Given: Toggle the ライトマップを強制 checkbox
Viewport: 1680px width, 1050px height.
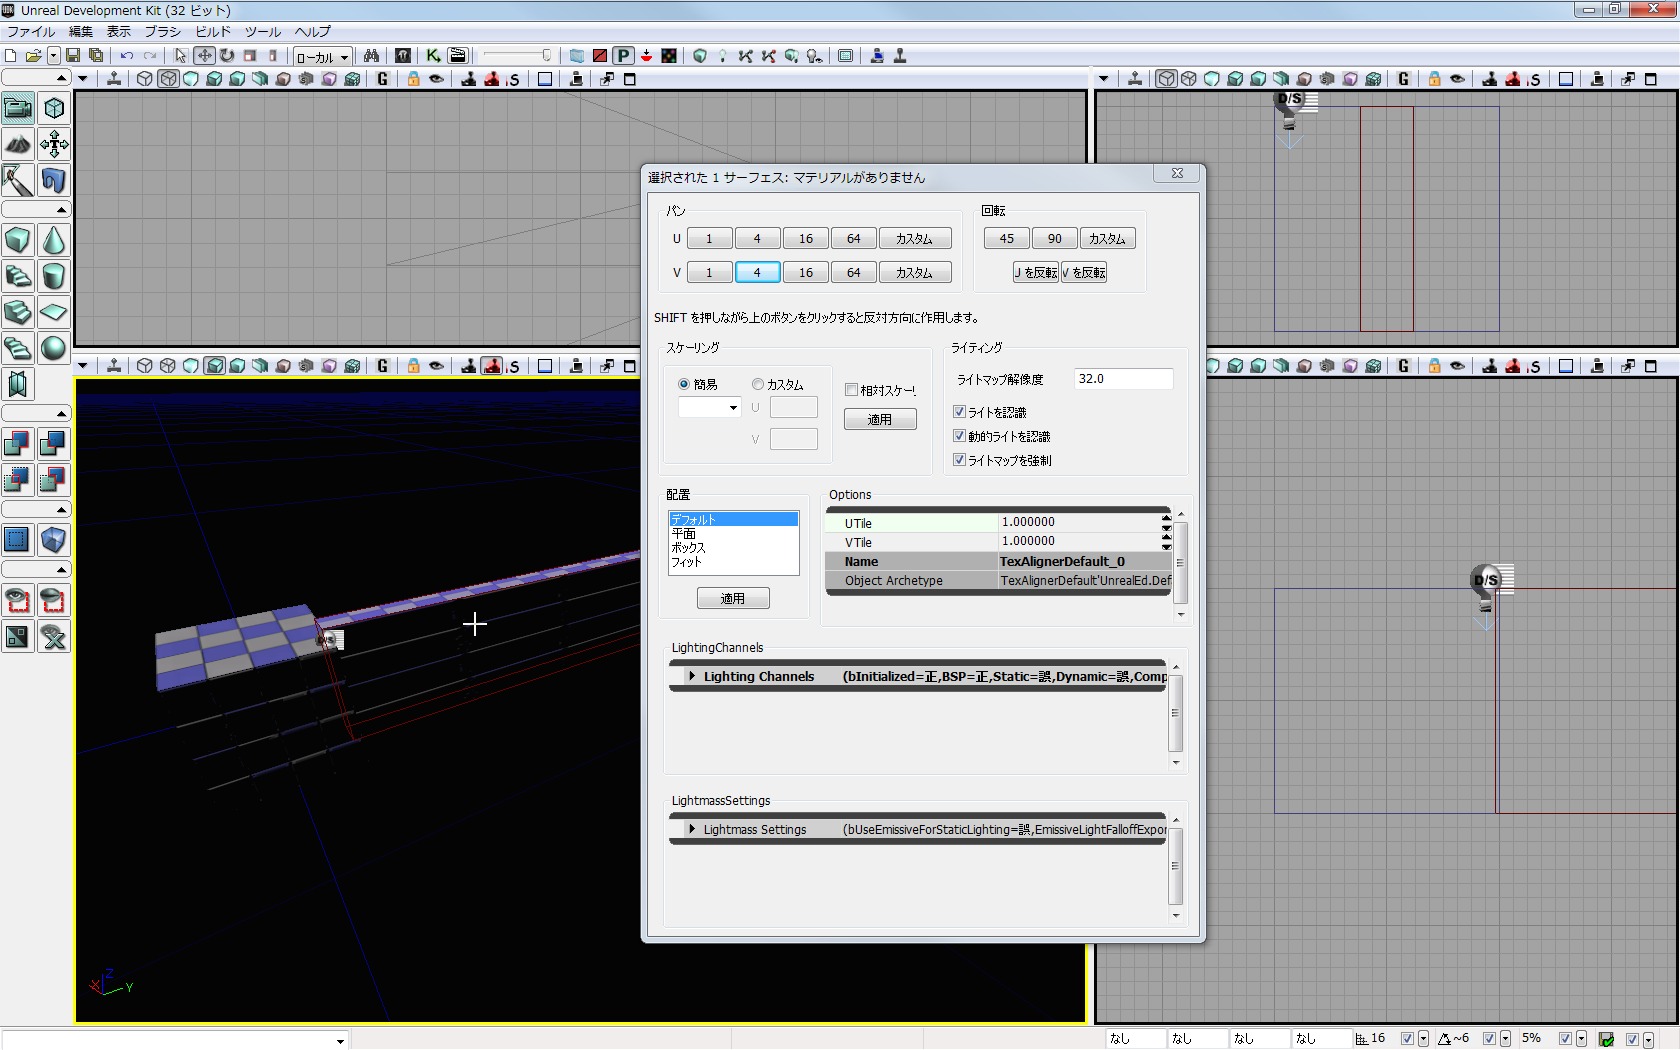Looking at the screenshot, I should pyautogui.click(x=959, y=460).
